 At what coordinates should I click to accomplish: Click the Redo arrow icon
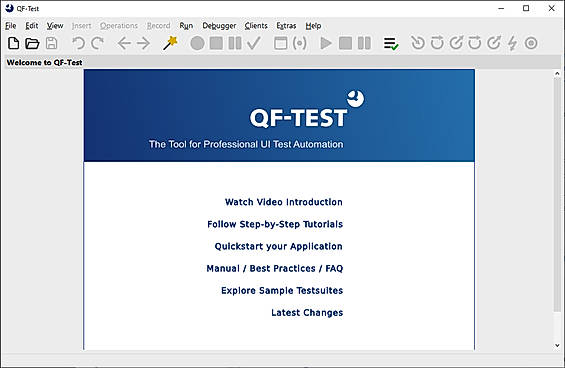coord(97,43)
